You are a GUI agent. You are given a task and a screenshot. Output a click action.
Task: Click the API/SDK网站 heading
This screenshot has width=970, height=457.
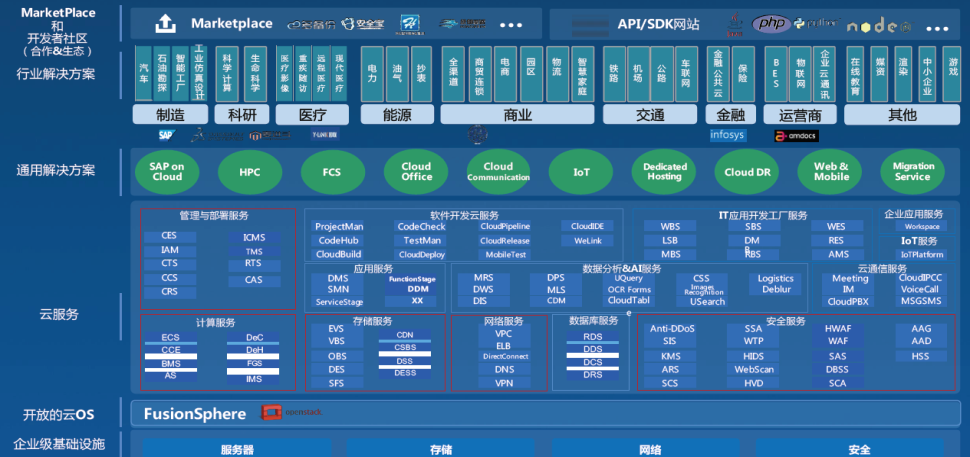658,24
